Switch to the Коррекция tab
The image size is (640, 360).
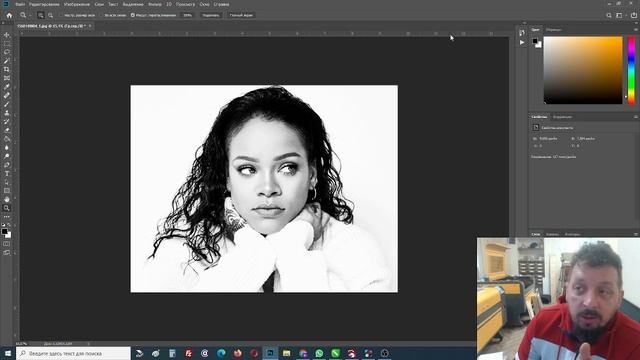point(562,117)
